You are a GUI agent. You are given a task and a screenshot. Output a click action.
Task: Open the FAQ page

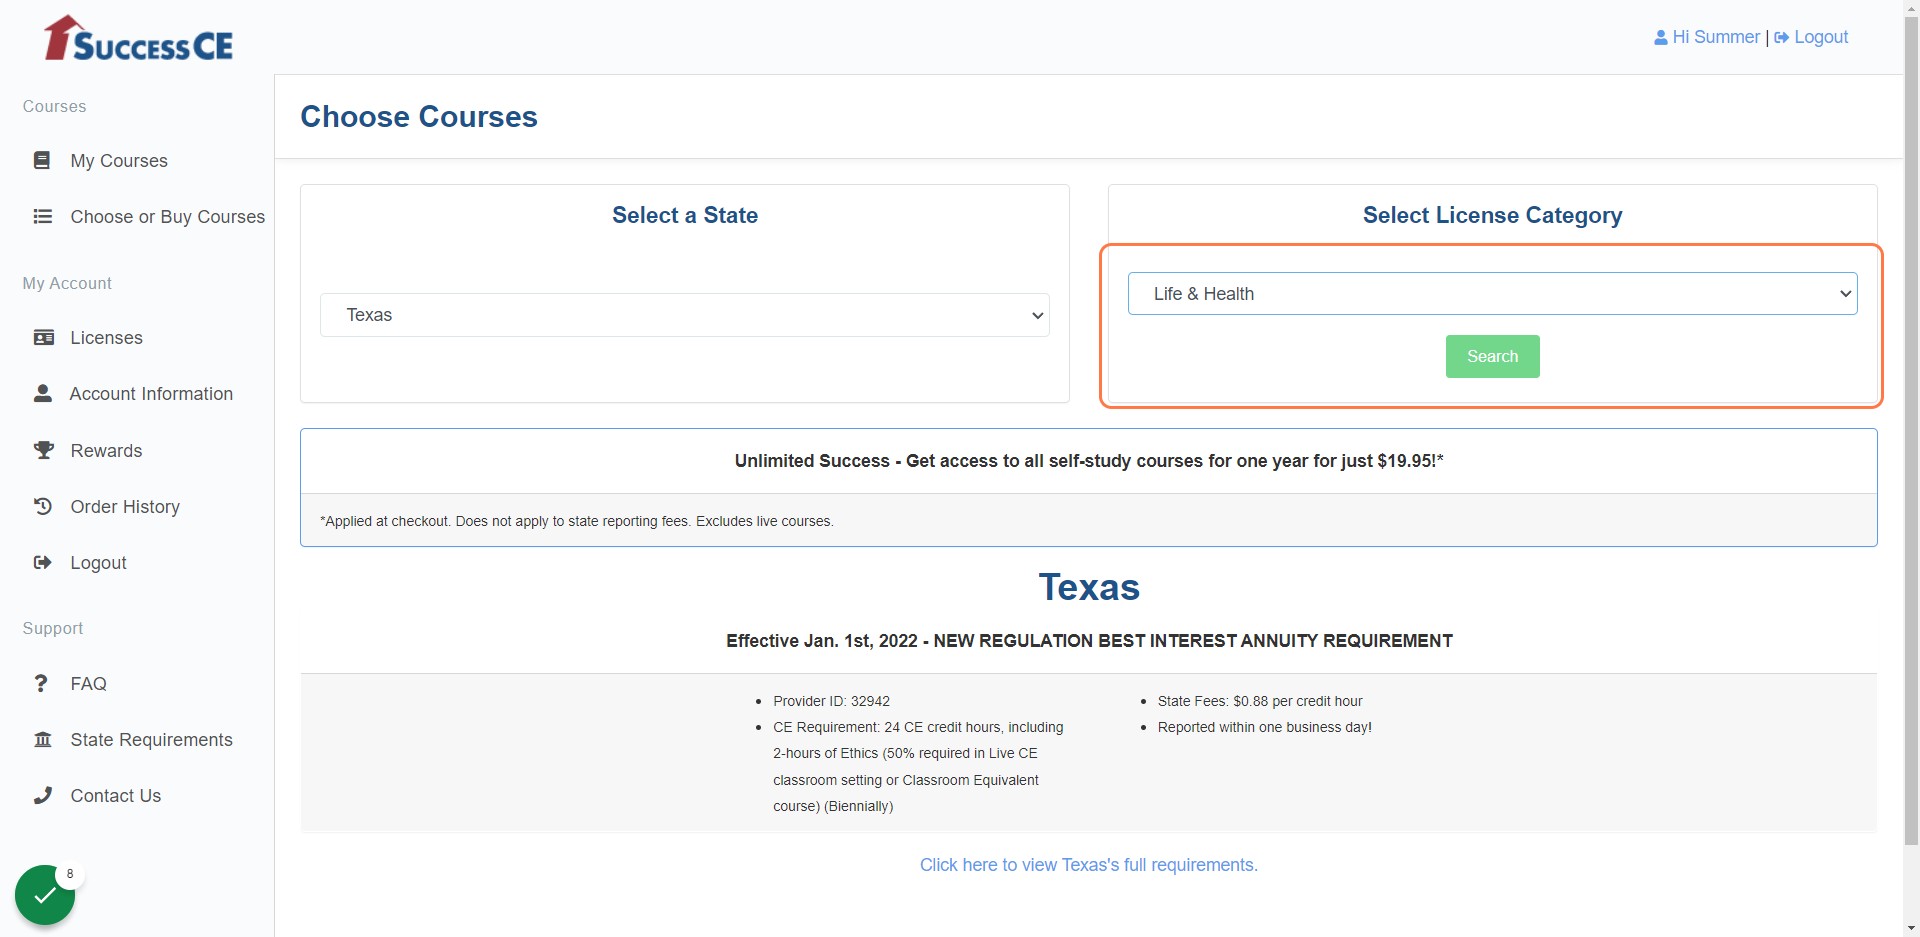point(88,684)
